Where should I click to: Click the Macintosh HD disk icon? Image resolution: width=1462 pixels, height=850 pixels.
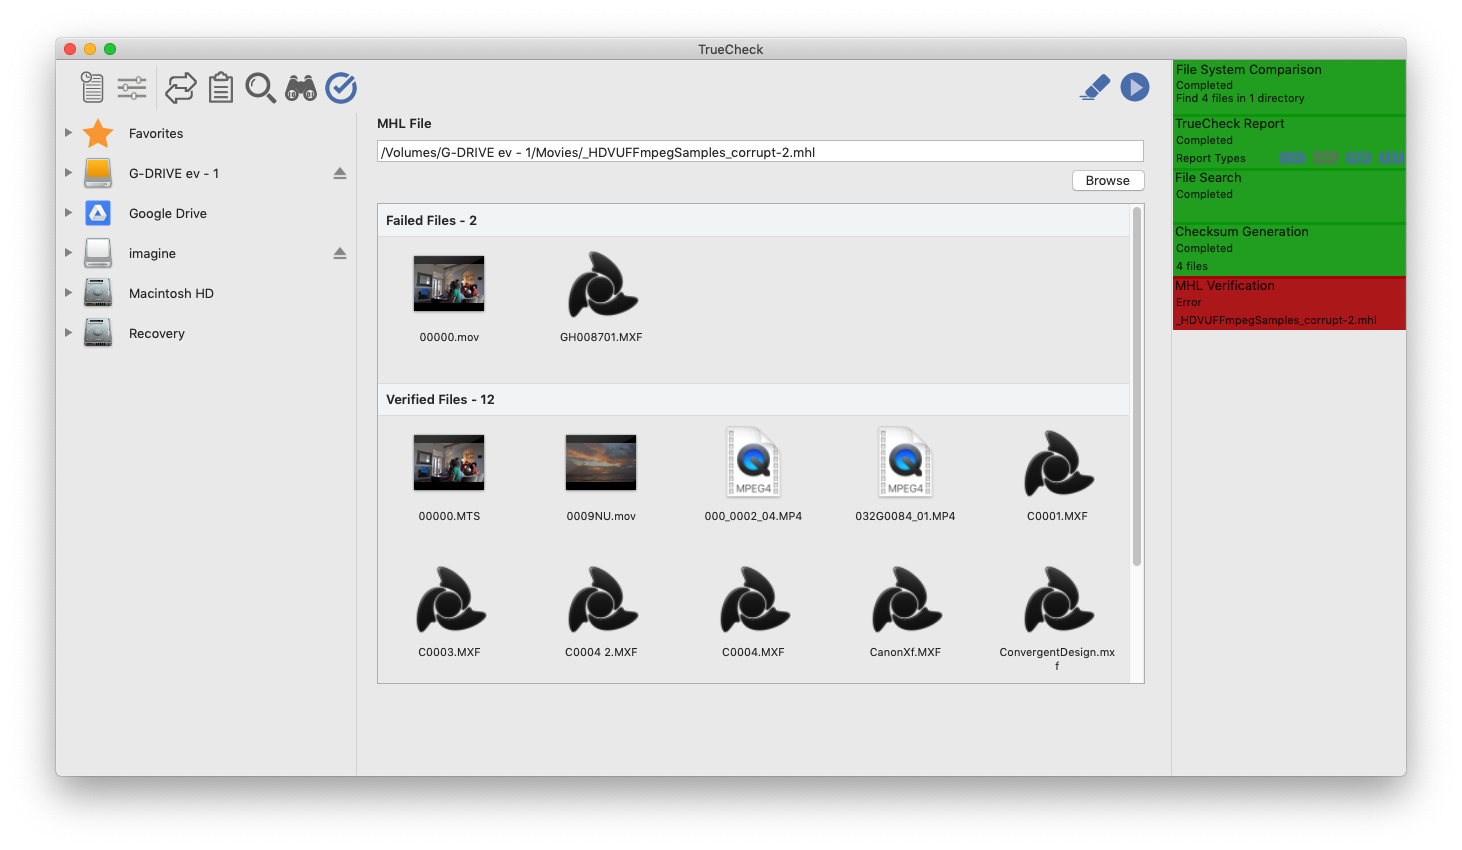click(98, 293)
